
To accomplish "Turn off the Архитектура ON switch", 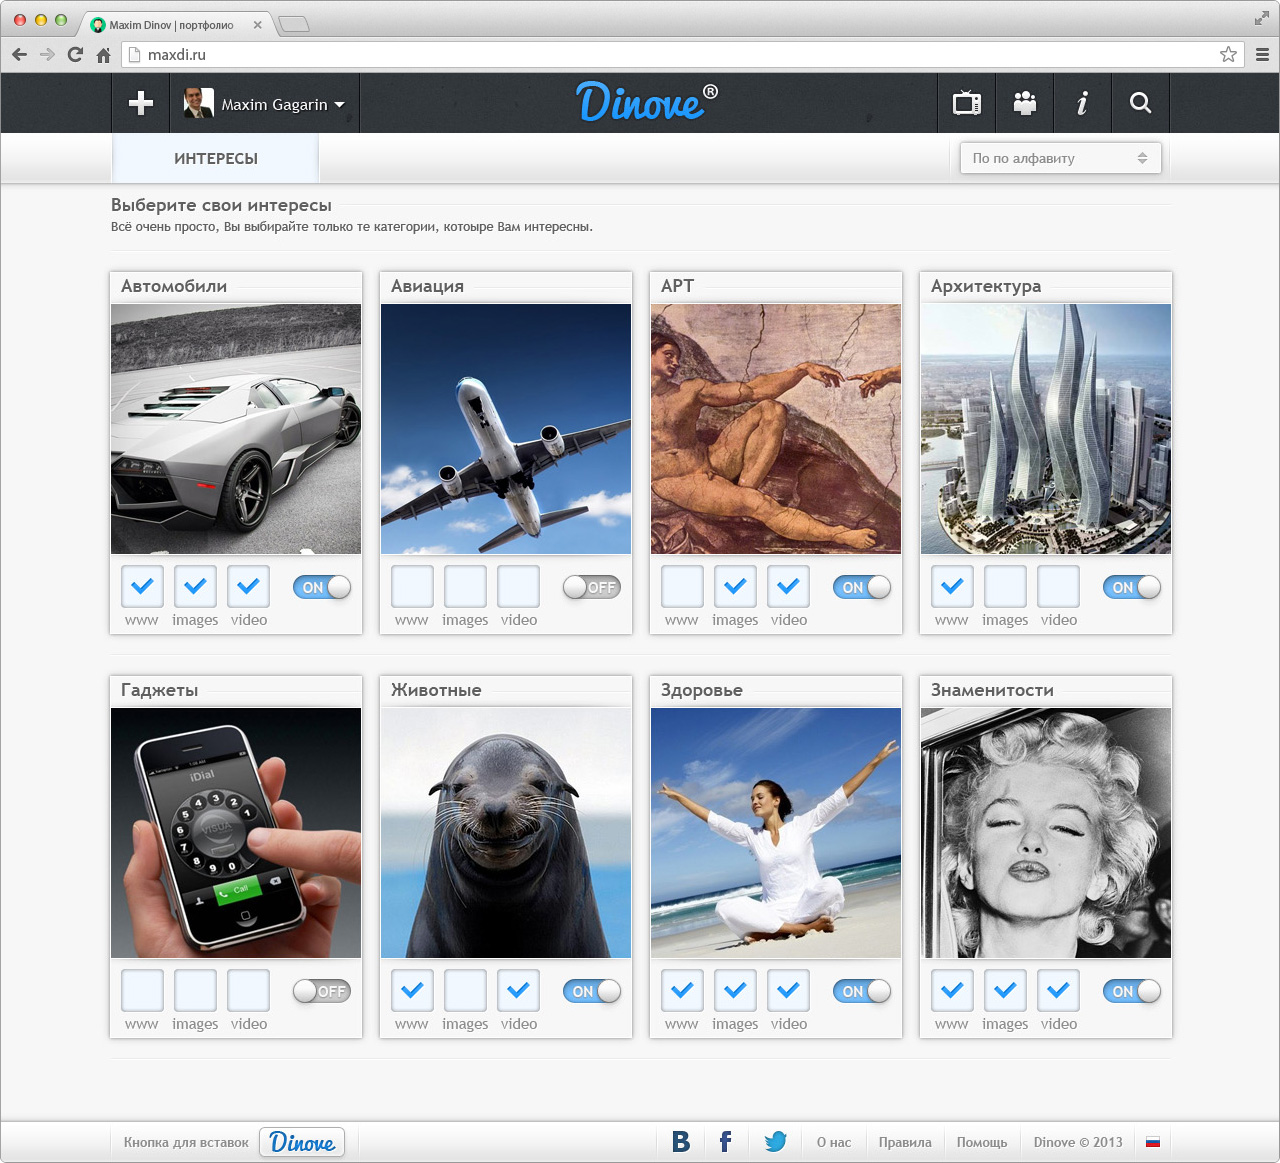I will coord(1132,587).
